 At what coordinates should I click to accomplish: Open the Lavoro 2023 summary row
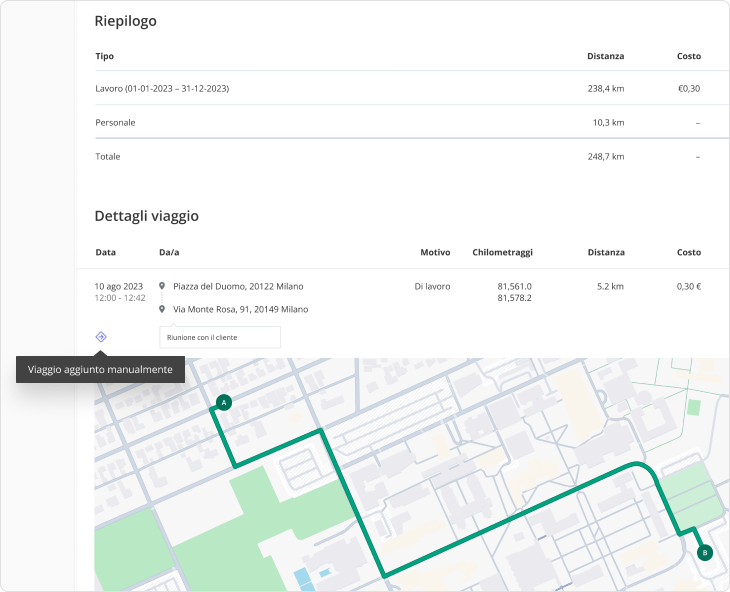(x=162, y=89)
